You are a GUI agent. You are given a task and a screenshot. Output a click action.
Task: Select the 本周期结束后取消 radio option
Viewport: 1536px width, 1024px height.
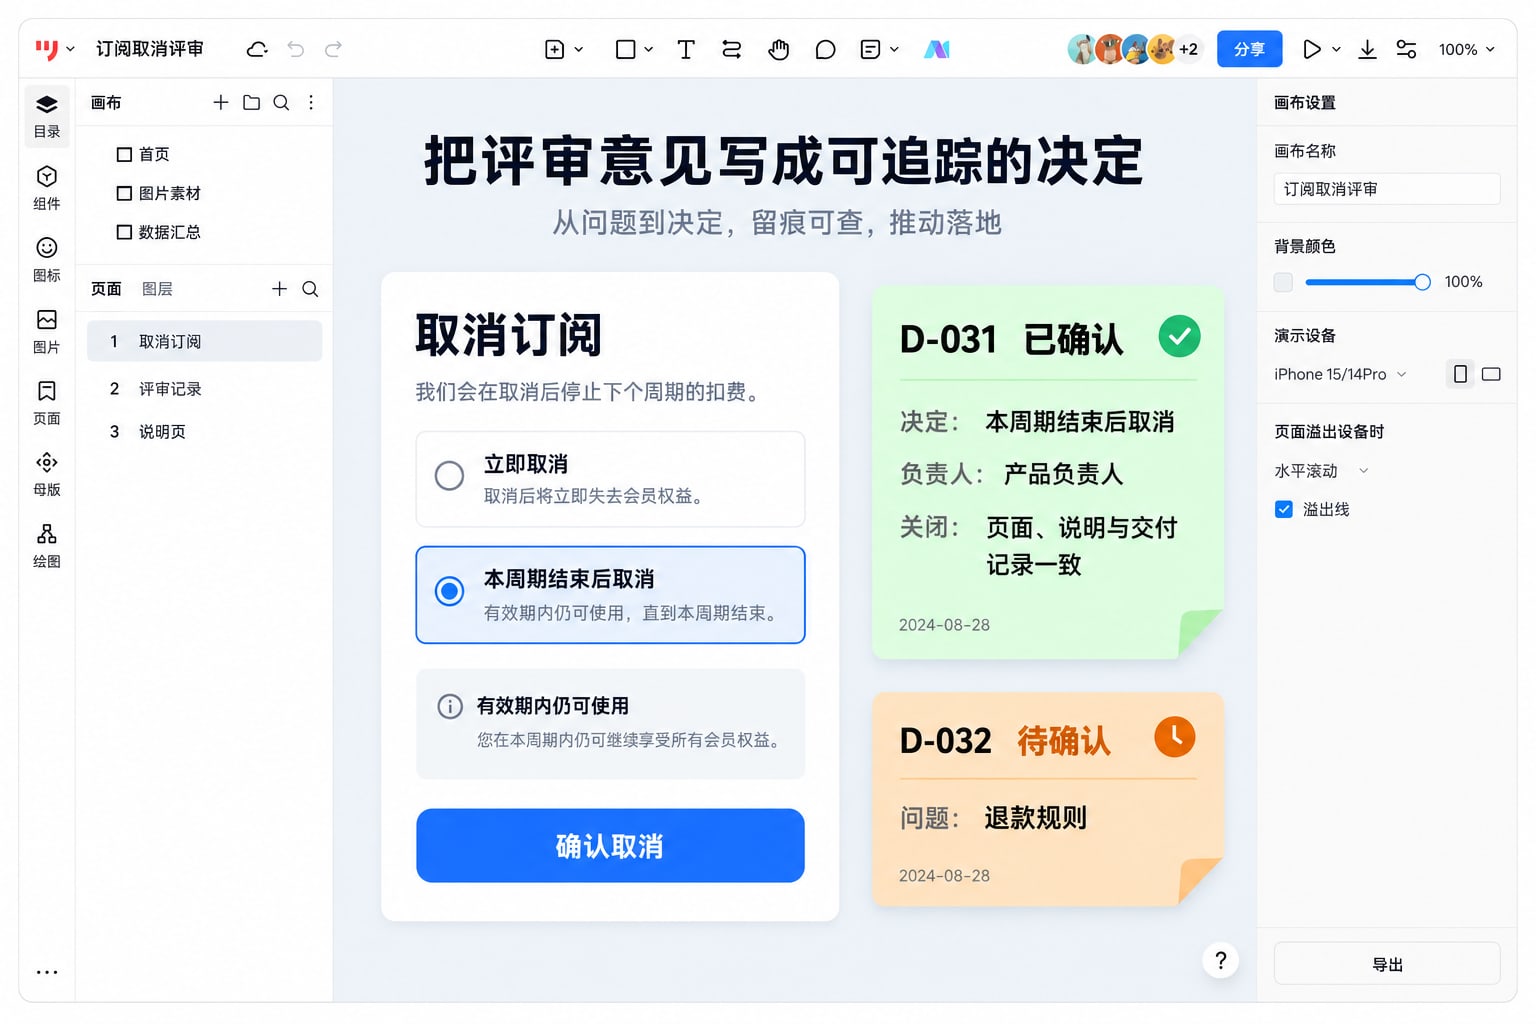pos(449,591)
